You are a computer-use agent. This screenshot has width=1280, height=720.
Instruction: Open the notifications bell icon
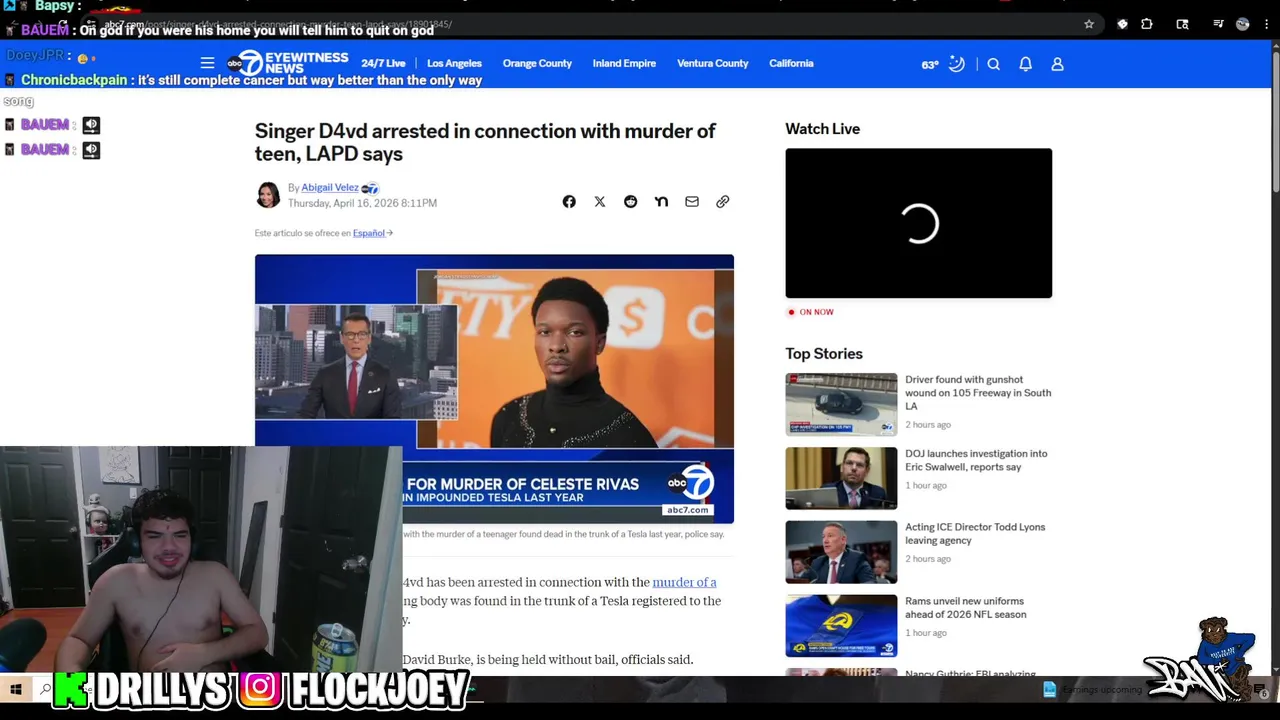(x=1025, y=64)
